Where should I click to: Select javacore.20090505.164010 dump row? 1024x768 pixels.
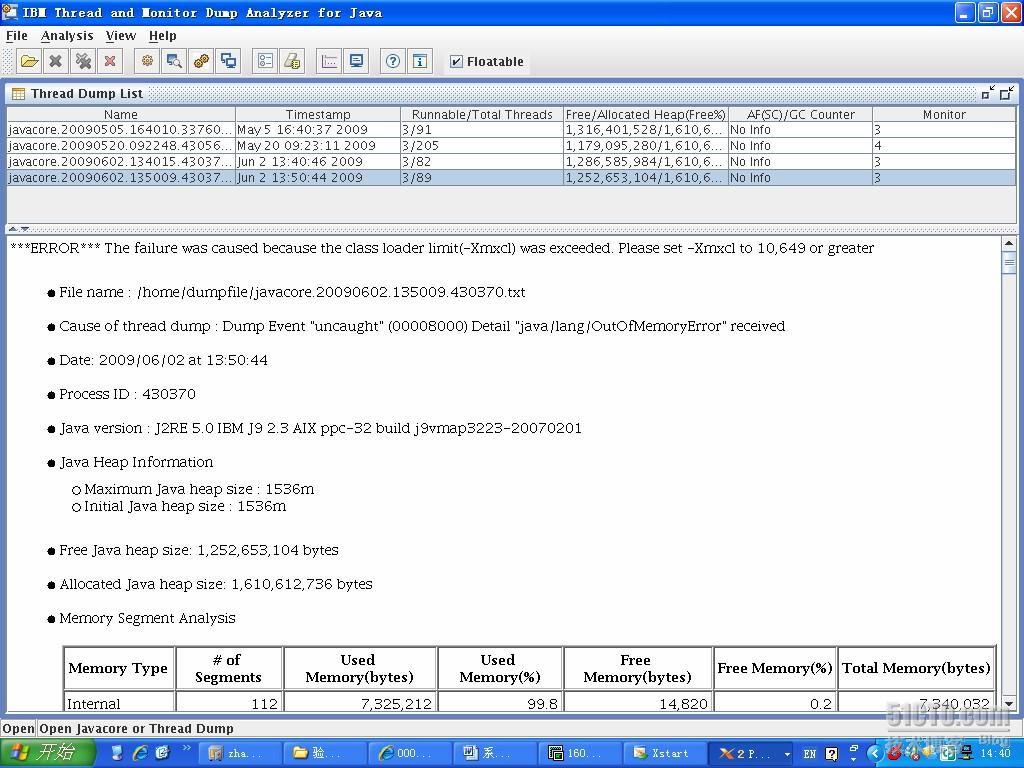(x=511, y=130)
